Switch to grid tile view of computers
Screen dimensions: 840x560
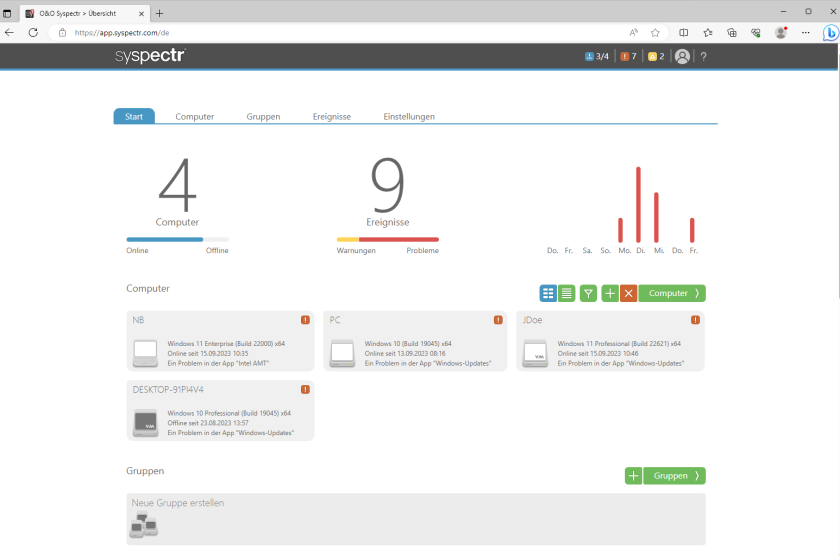coord(548,293)
